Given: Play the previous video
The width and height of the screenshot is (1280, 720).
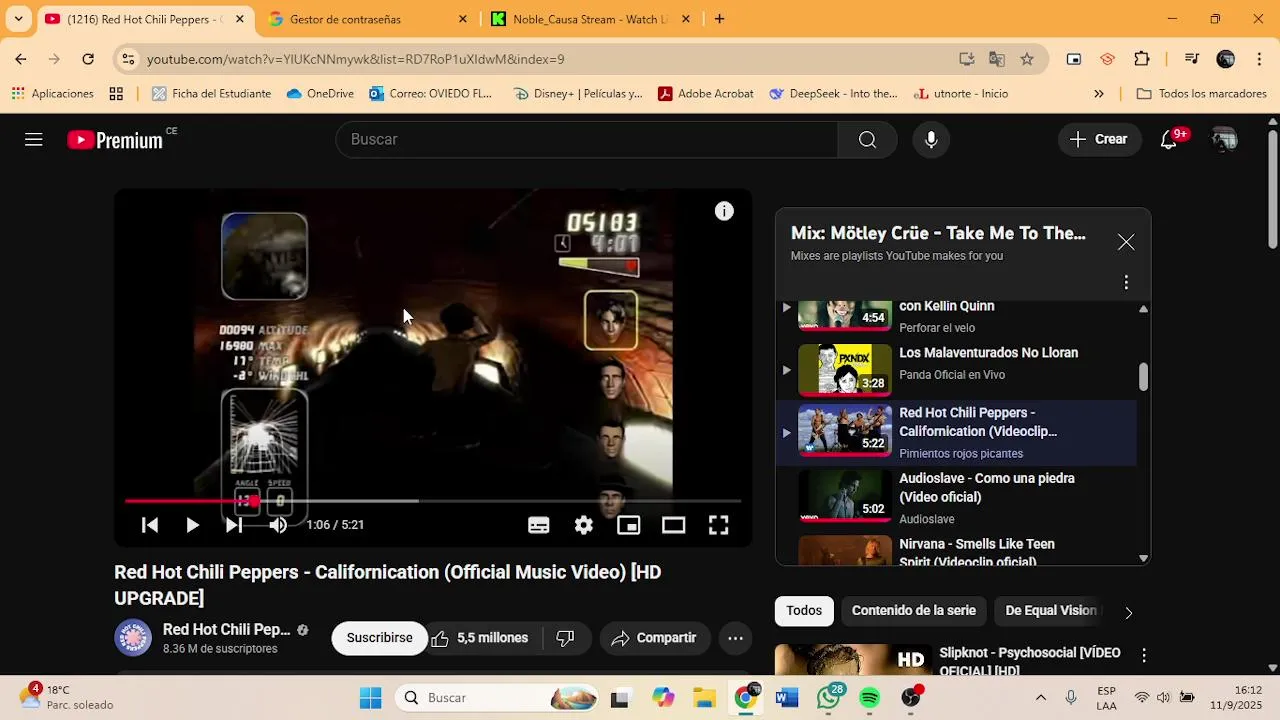Looking at the screenshot, I should [150, 525].
